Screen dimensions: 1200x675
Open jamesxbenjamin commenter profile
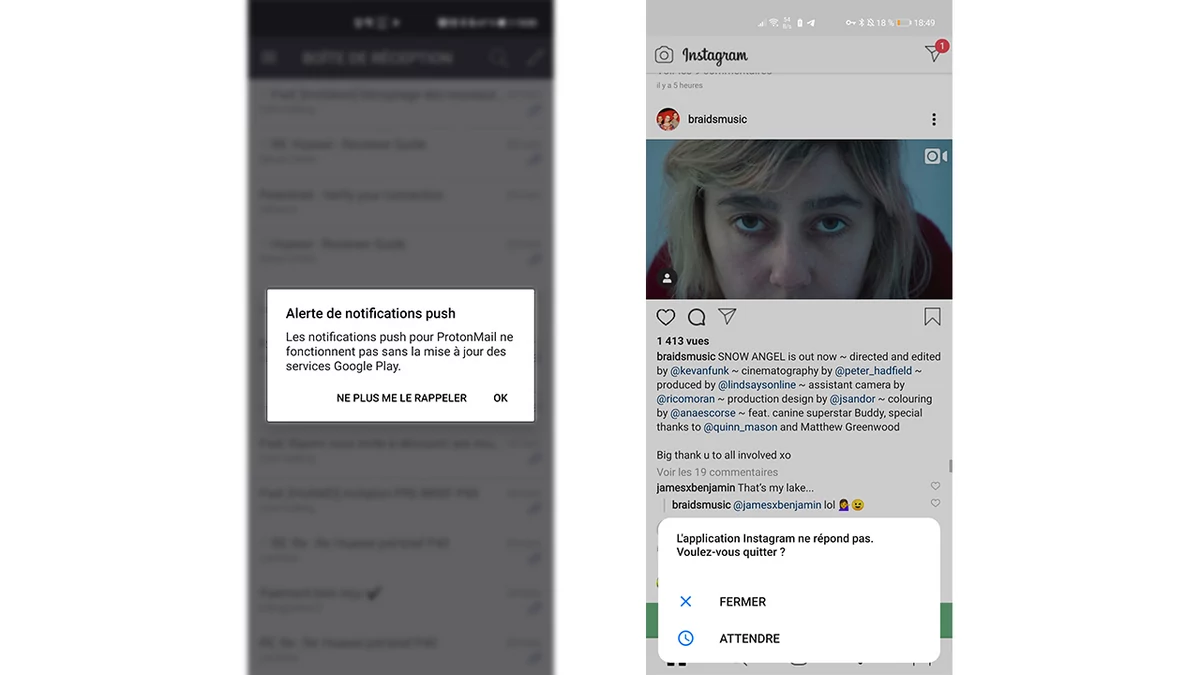pyautogui.click(x=696, y=488)
